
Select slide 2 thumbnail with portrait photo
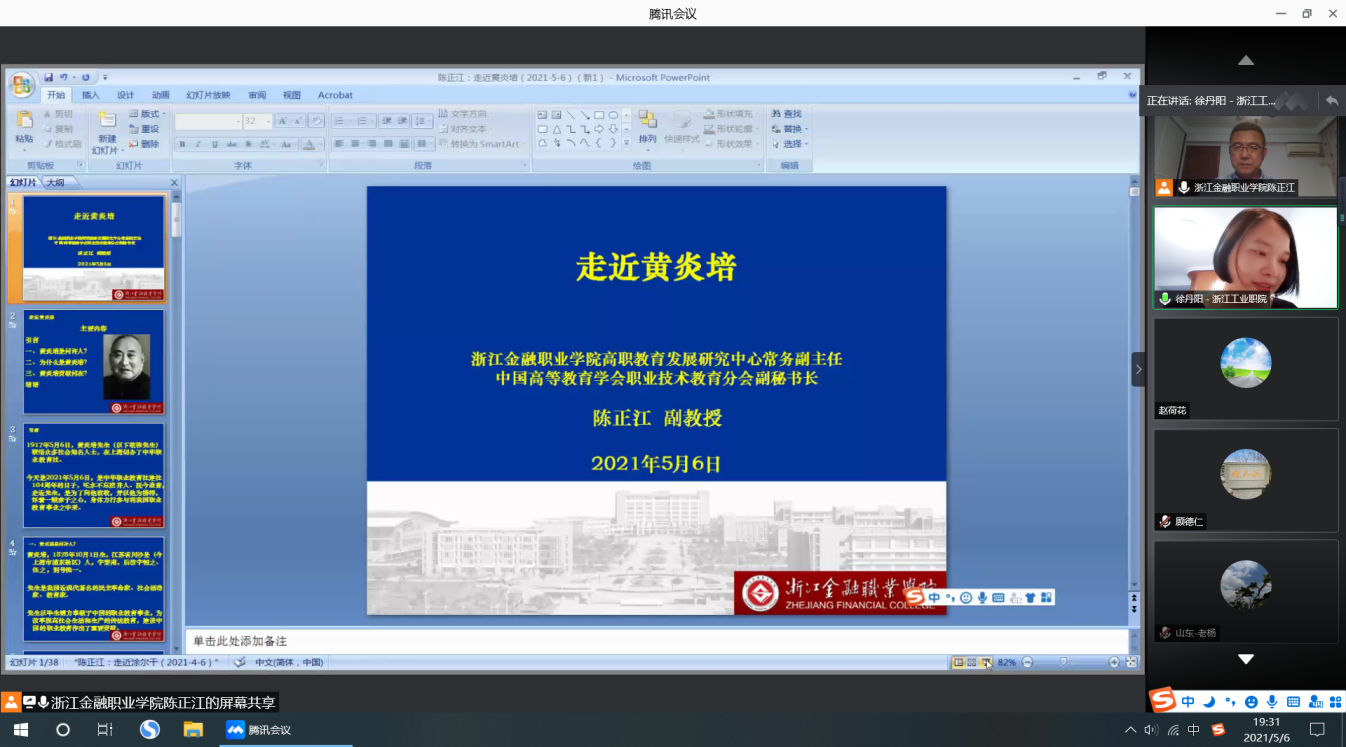click(93, 361)
